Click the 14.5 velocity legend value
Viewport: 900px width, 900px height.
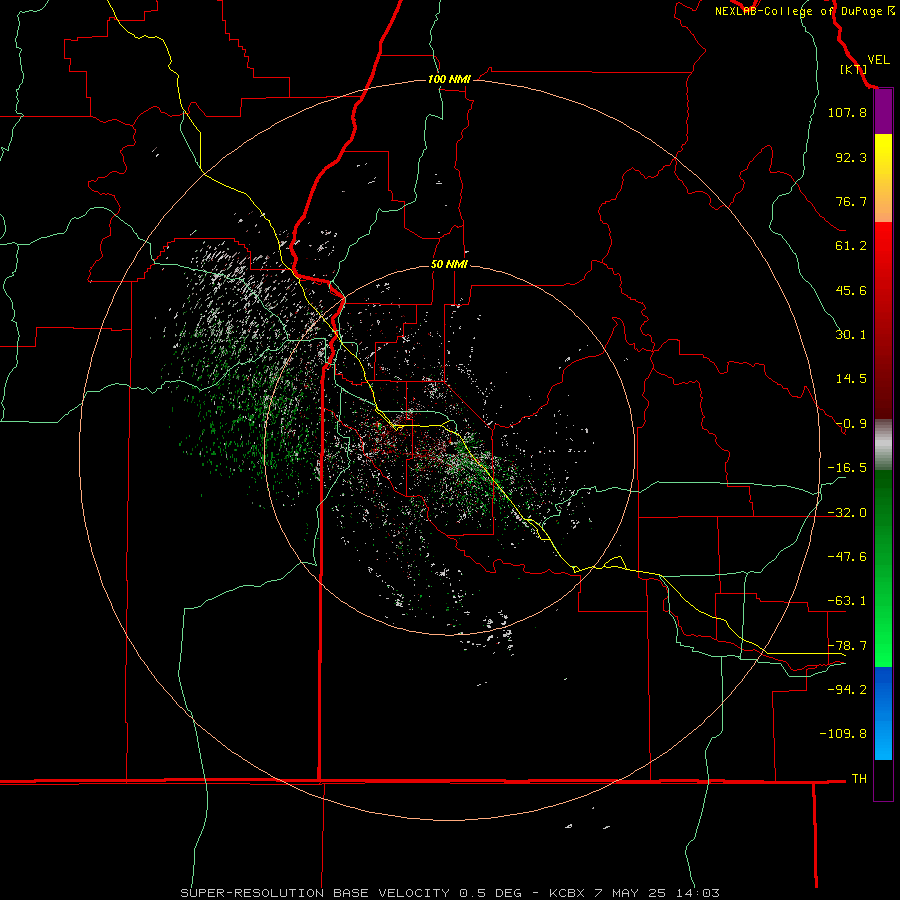pos(851,379)
